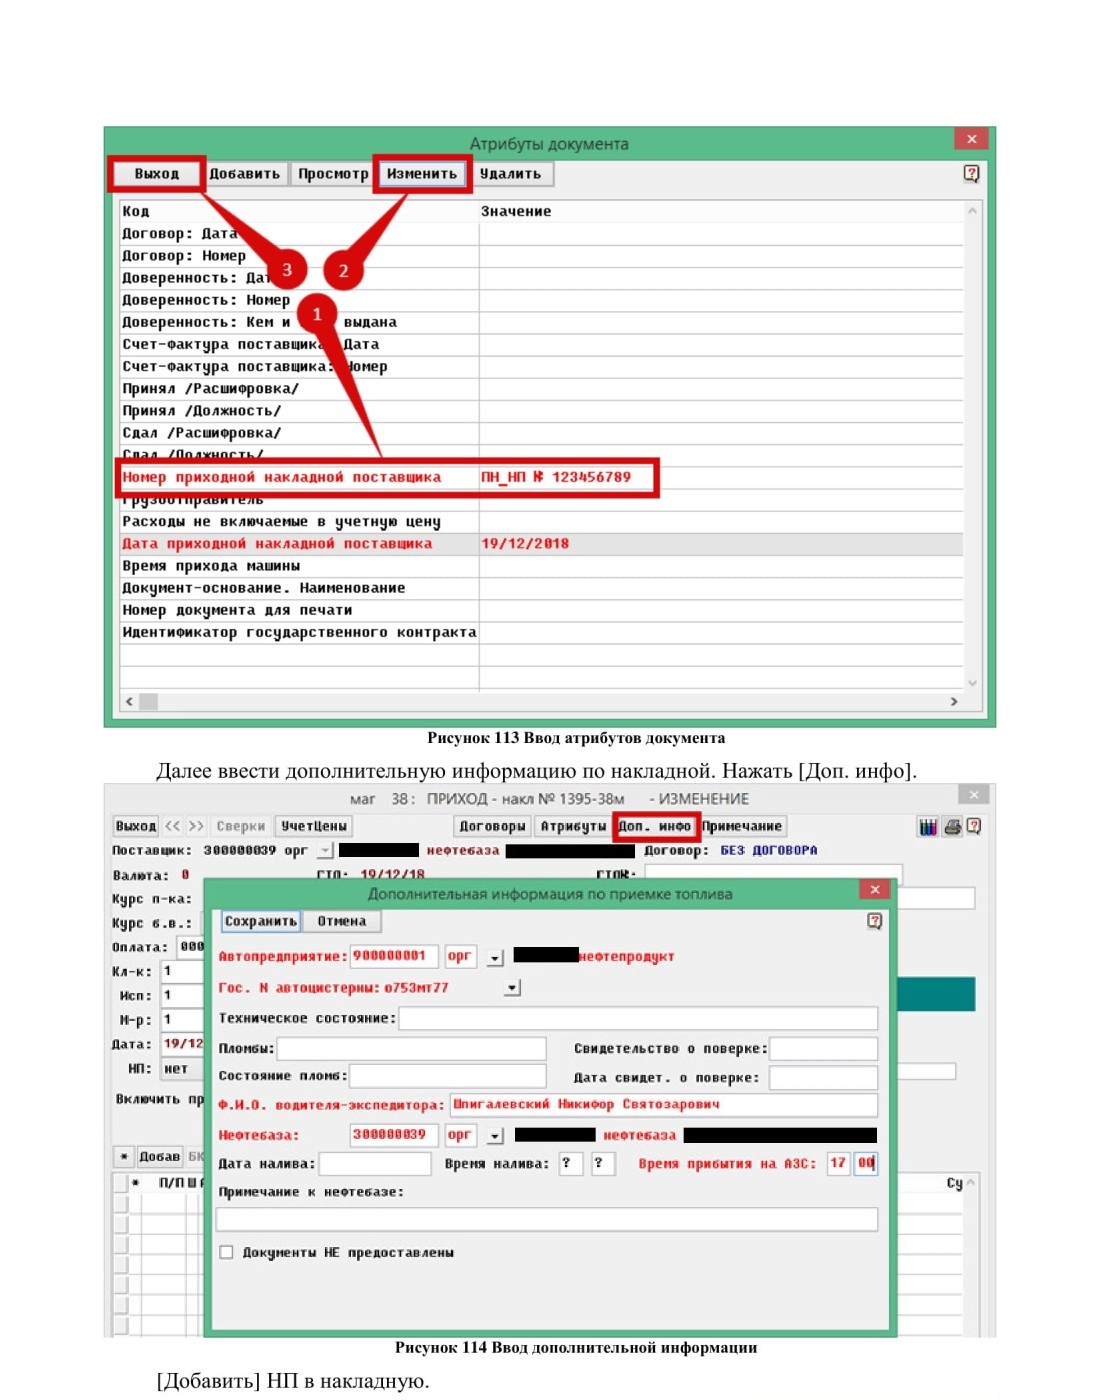Click the Доп. инфо button

pyautogui.click(x=654, y=826)
